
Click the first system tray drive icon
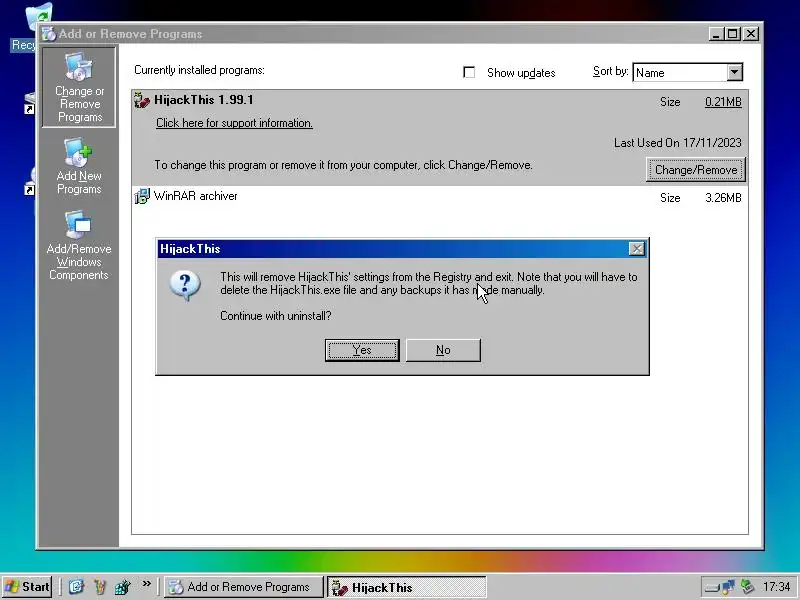coord(712,588)
